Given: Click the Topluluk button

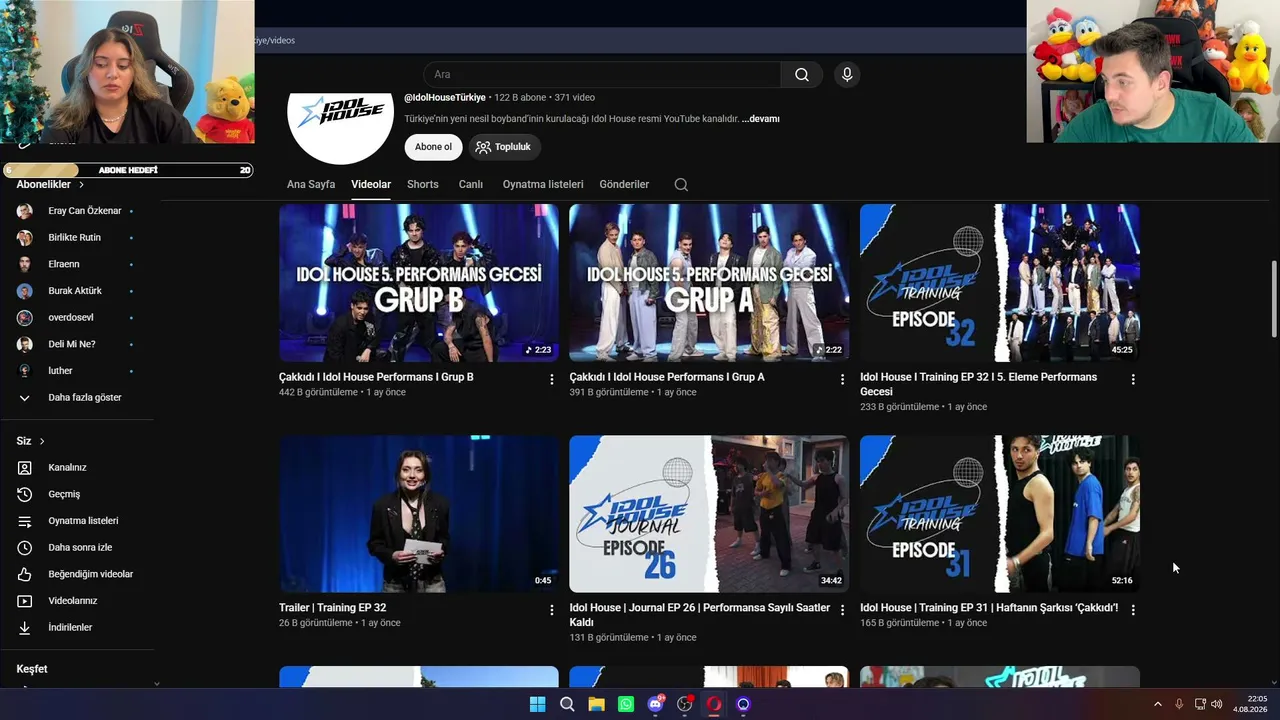Looking at the screenshot, I should click(x=504, y=147).
